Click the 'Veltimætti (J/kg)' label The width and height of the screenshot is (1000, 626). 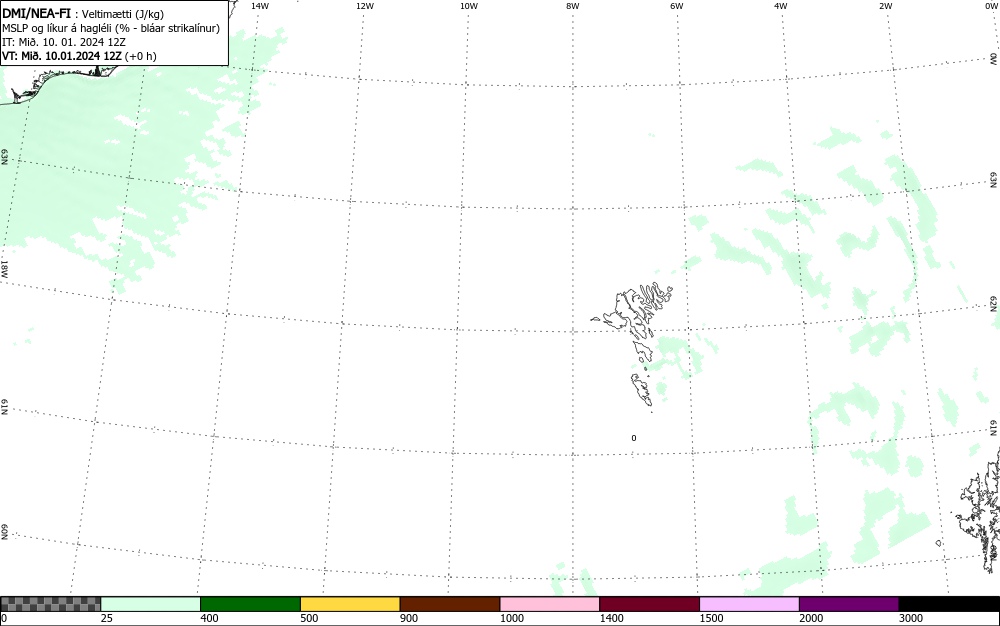point(122,14)
